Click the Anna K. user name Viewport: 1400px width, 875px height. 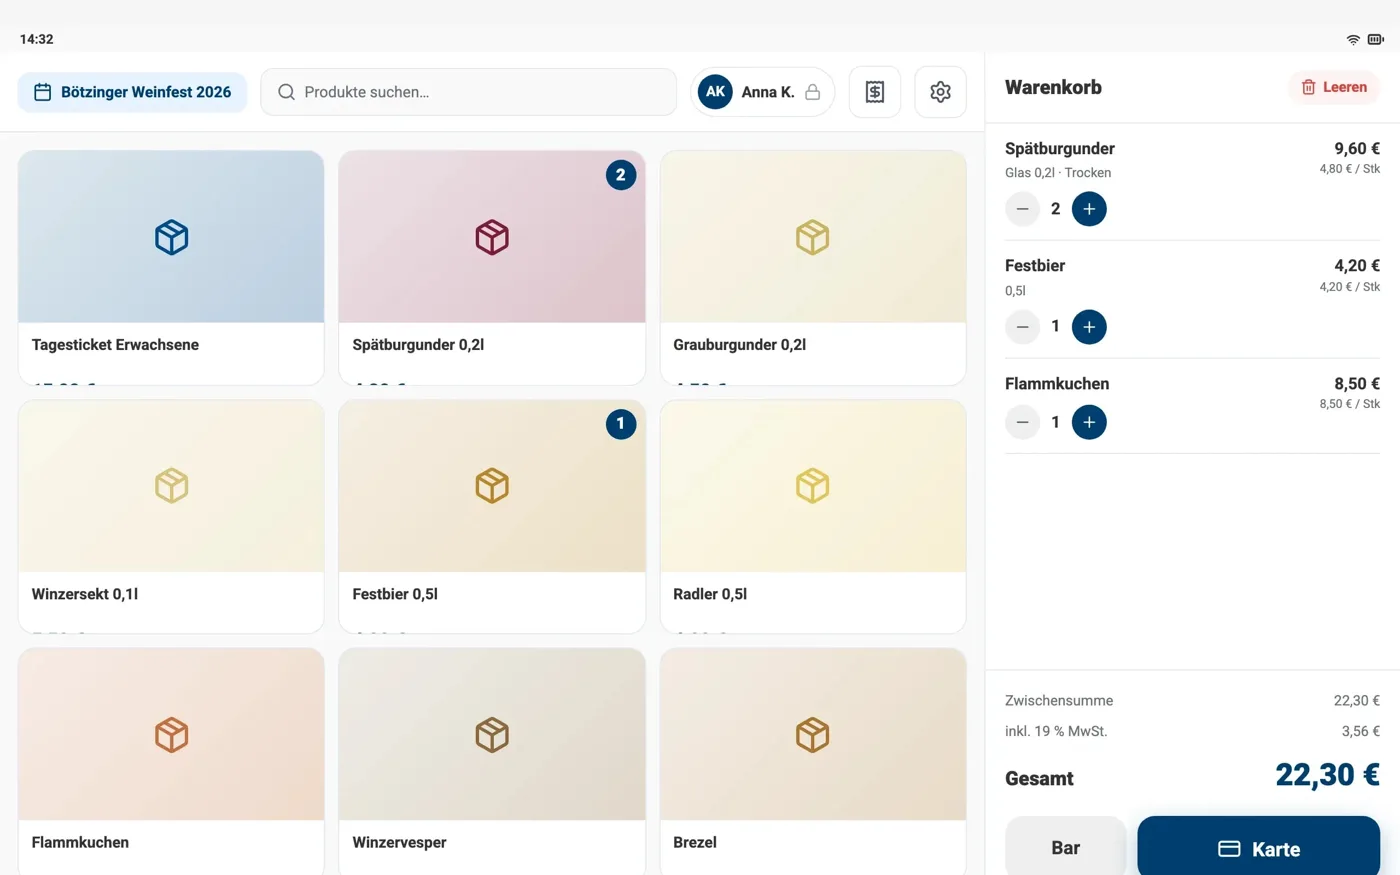(x=768, y=92)
